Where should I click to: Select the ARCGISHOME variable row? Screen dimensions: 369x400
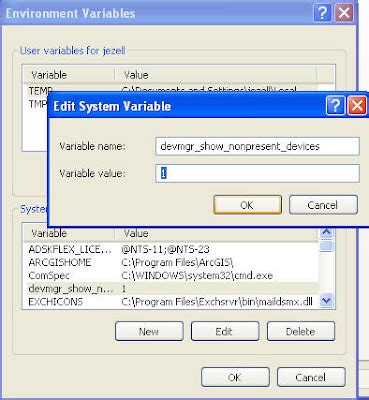pos(170,262)
